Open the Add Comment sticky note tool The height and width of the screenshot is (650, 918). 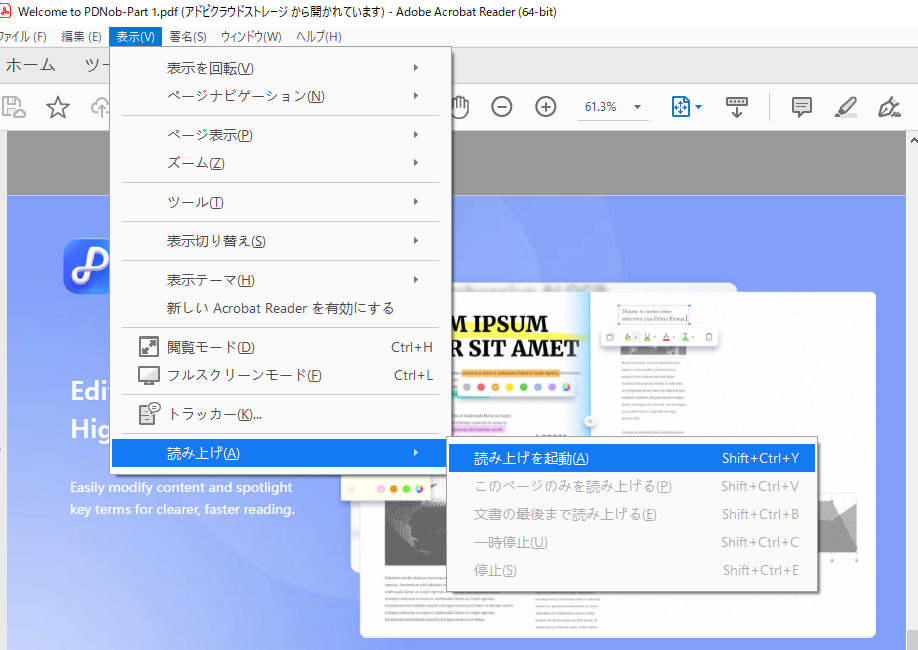(x=801, y=106)
